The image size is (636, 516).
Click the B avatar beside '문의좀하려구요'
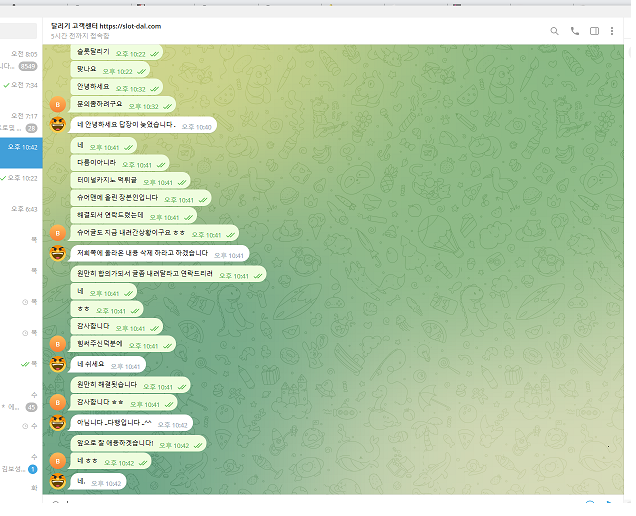(58, 105)
